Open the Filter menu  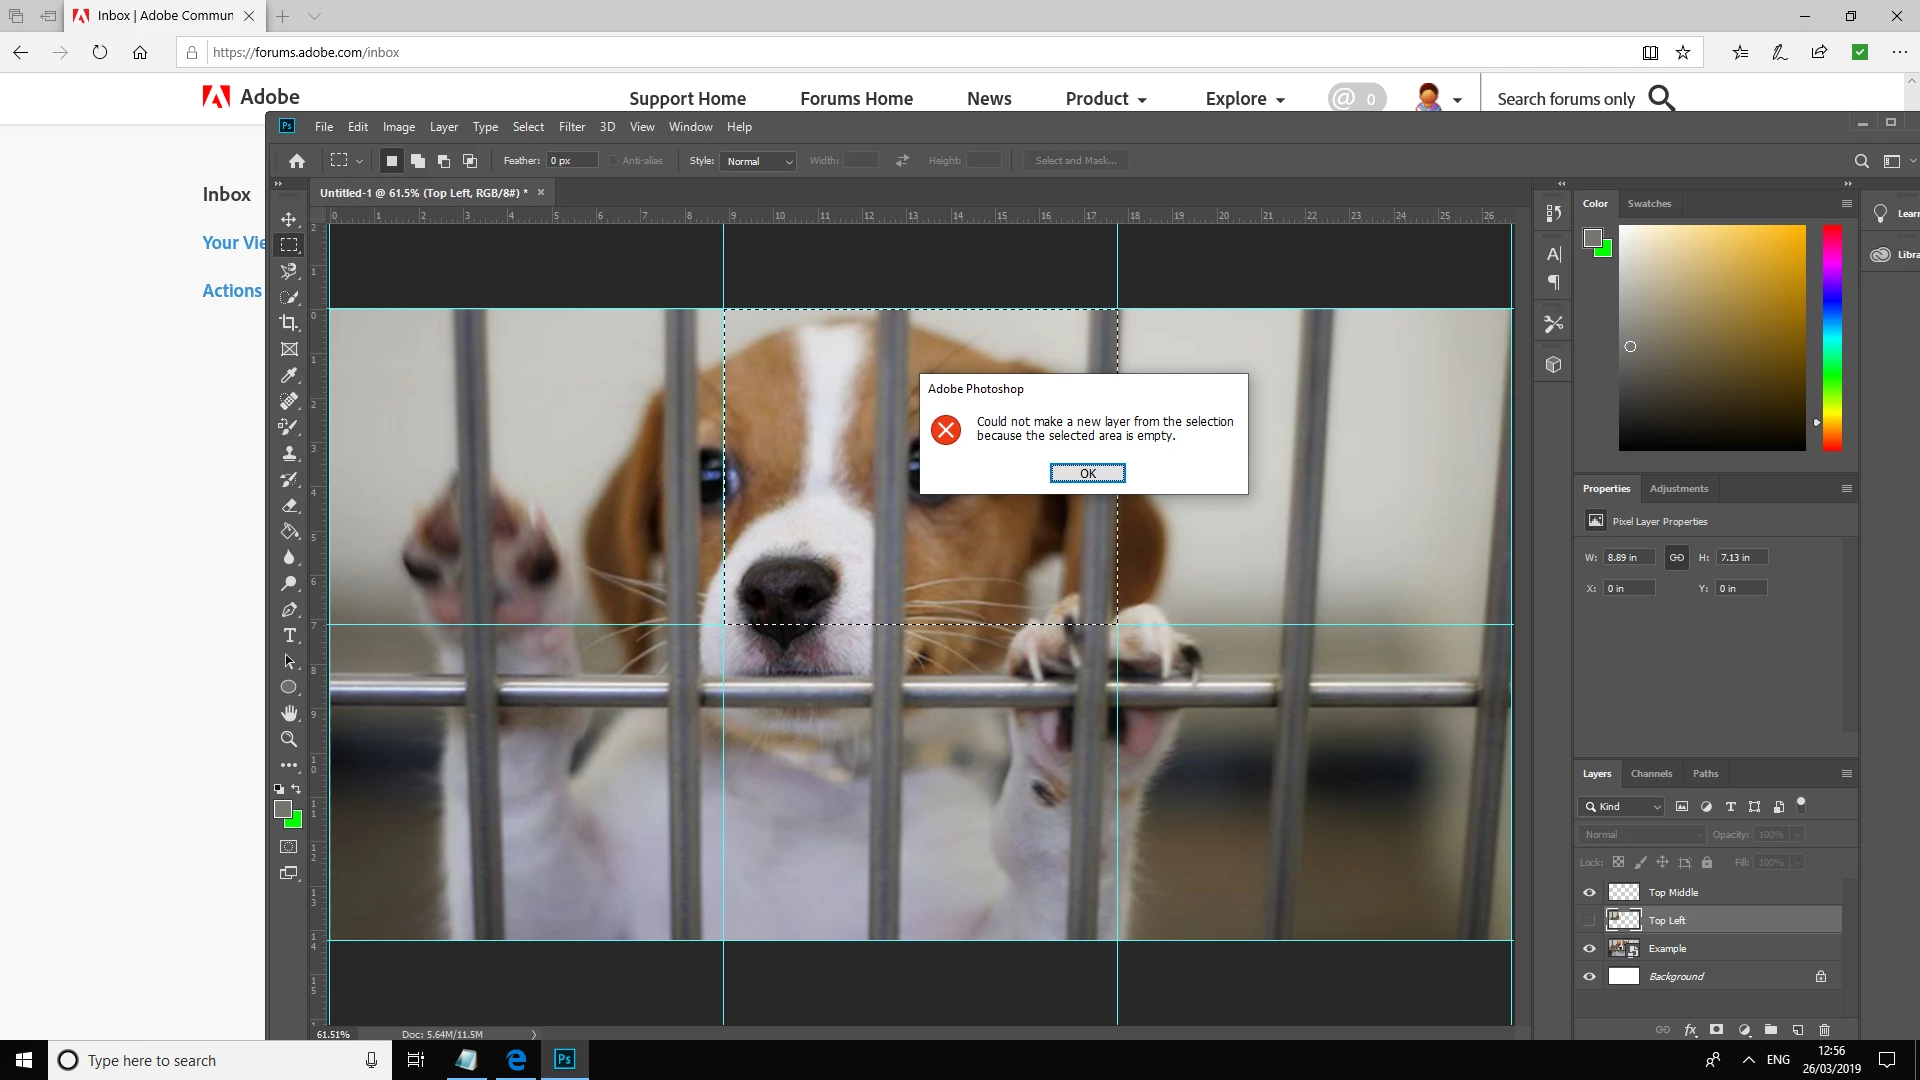pos(571,127)
